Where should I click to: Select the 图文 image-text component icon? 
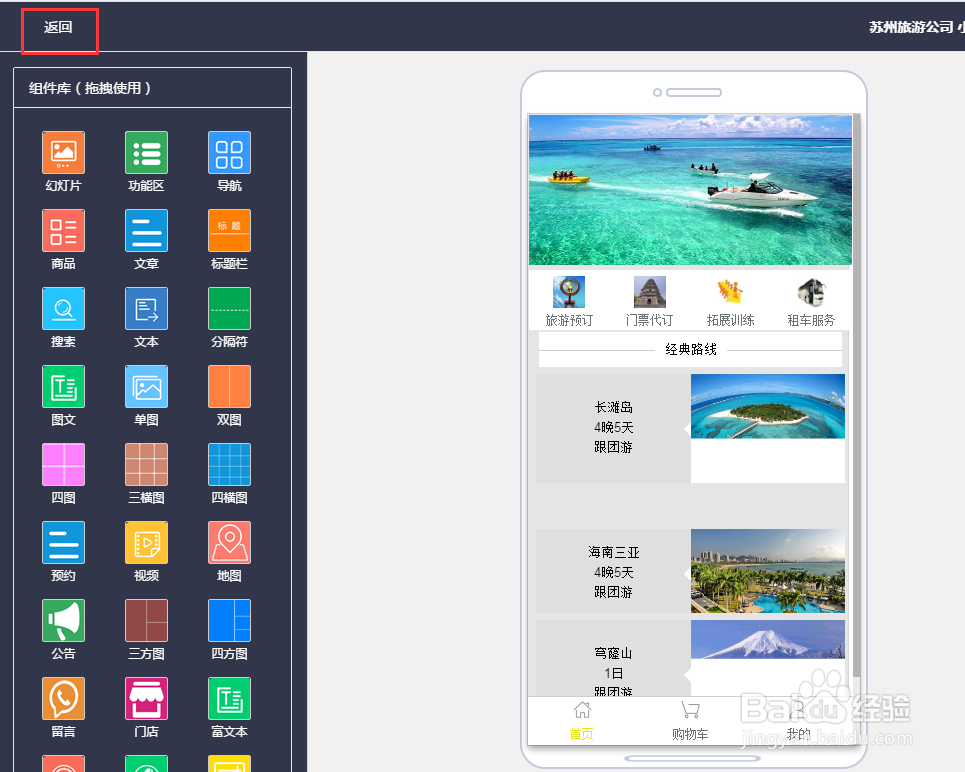pyautogui.click(x=63, y=387)
